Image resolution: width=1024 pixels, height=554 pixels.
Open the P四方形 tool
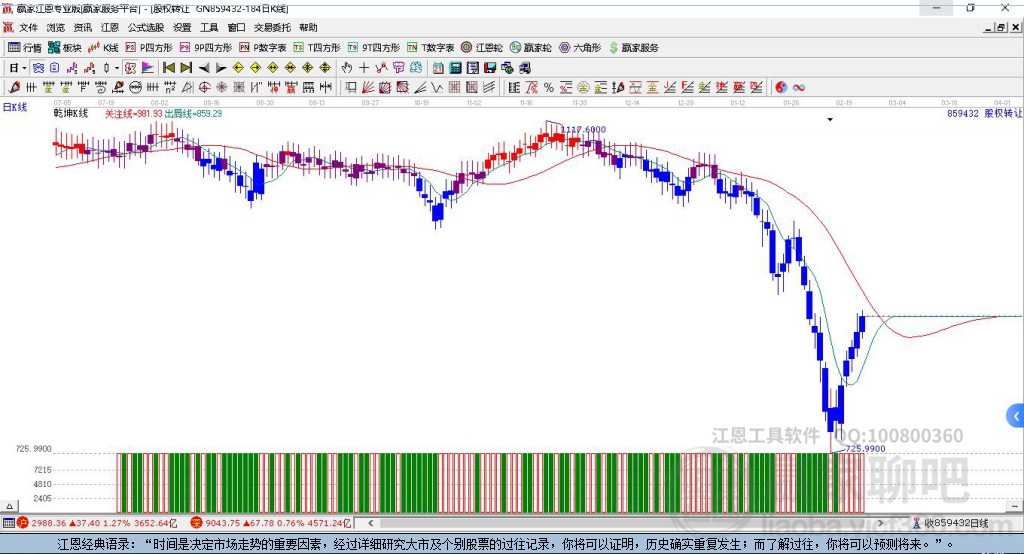point(149,48)
